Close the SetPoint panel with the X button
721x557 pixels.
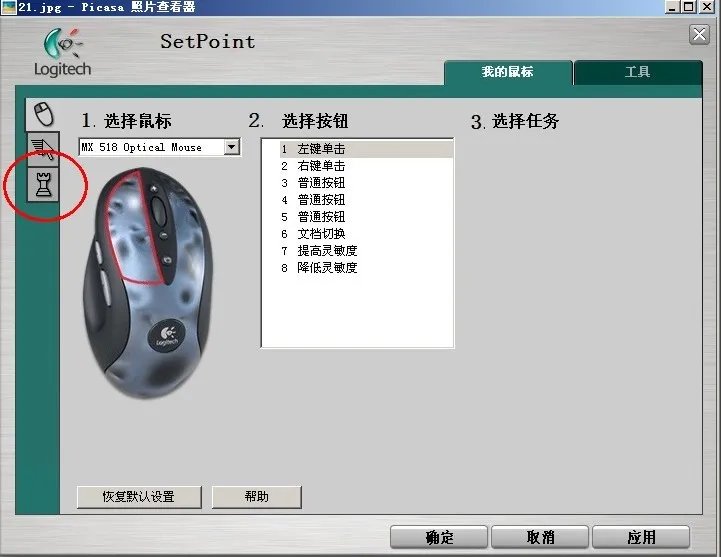pyautogui.click(x=699, y=34)
